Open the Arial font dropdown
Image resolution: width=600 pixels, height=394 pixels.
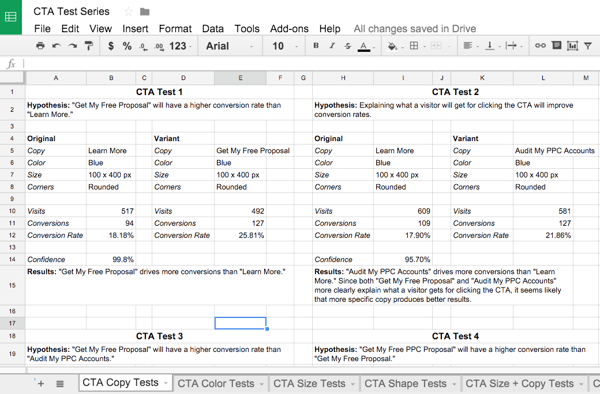(x=230, y=46)
